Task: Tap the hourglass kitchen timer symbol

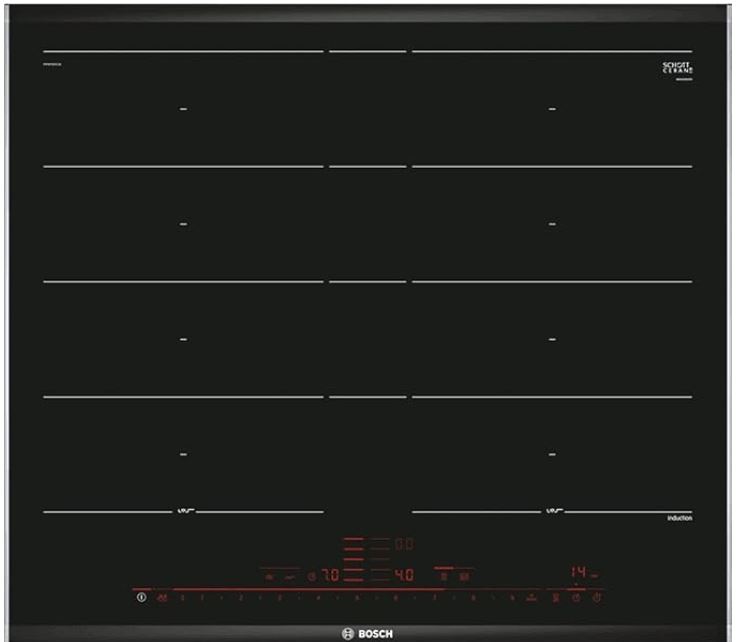Action: pos(556,598)
